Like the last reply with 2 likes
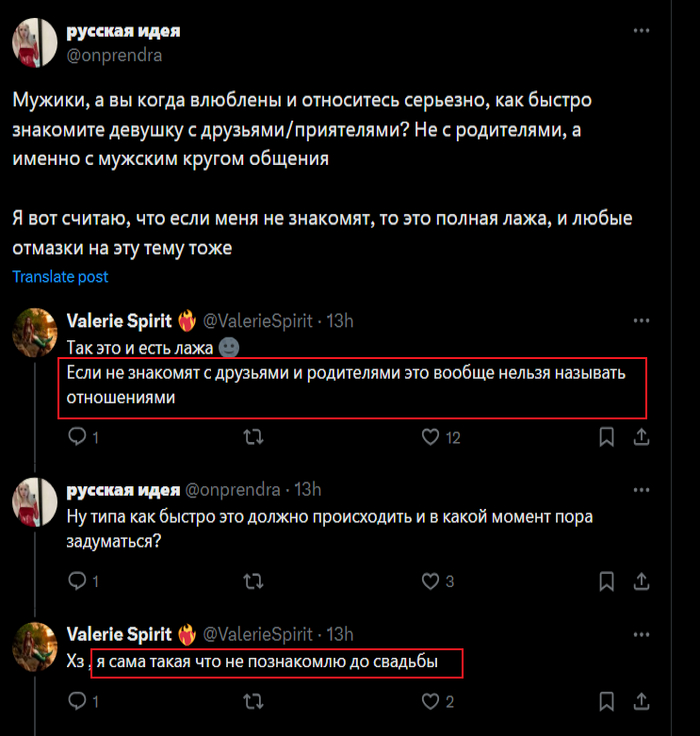The height and width of the screenshot is (736, 700). [x=431, y=702]
